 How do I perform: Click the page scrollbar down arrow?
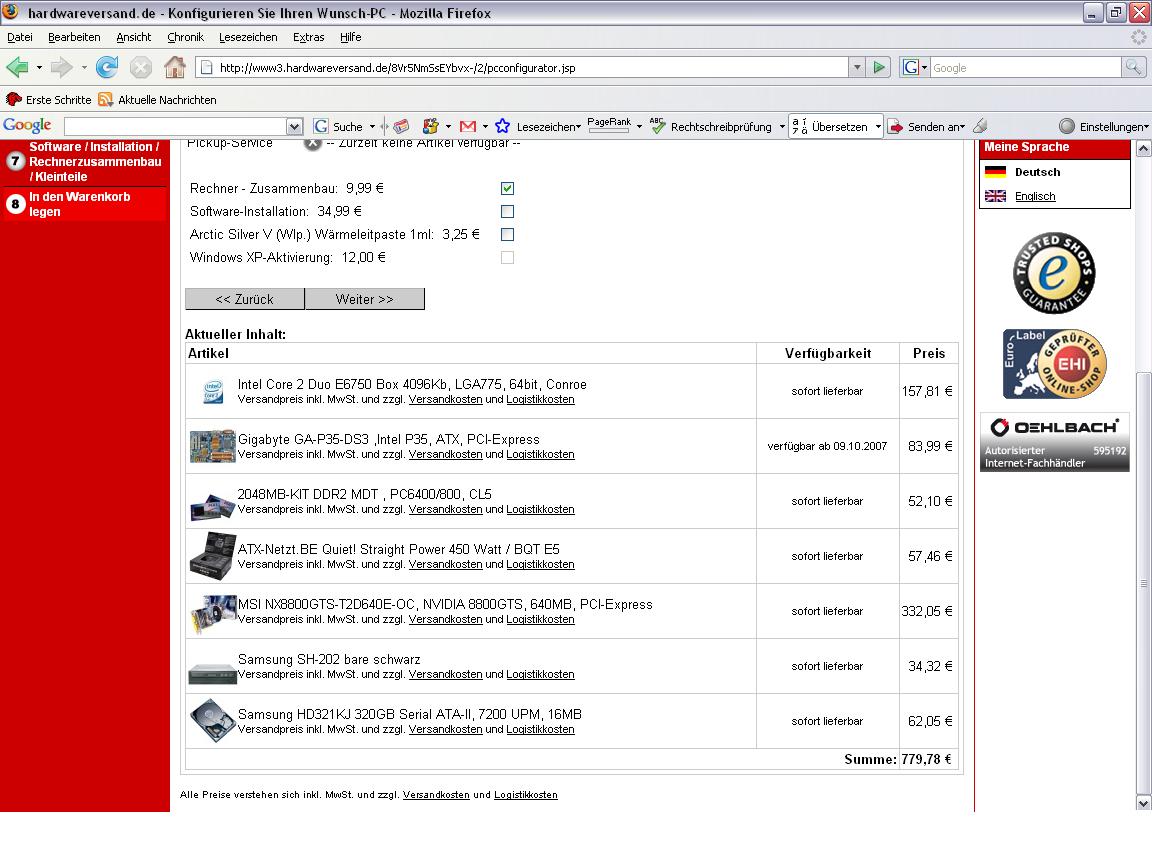1143,803
